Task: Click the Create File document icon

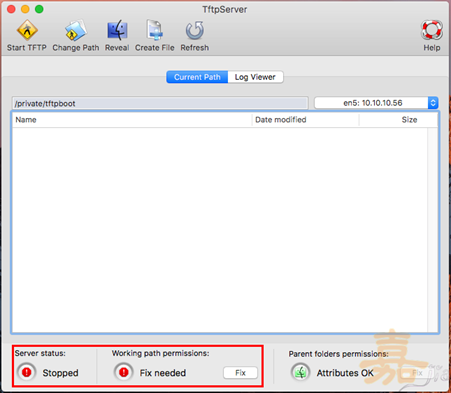Action: (x=155, y=30)
